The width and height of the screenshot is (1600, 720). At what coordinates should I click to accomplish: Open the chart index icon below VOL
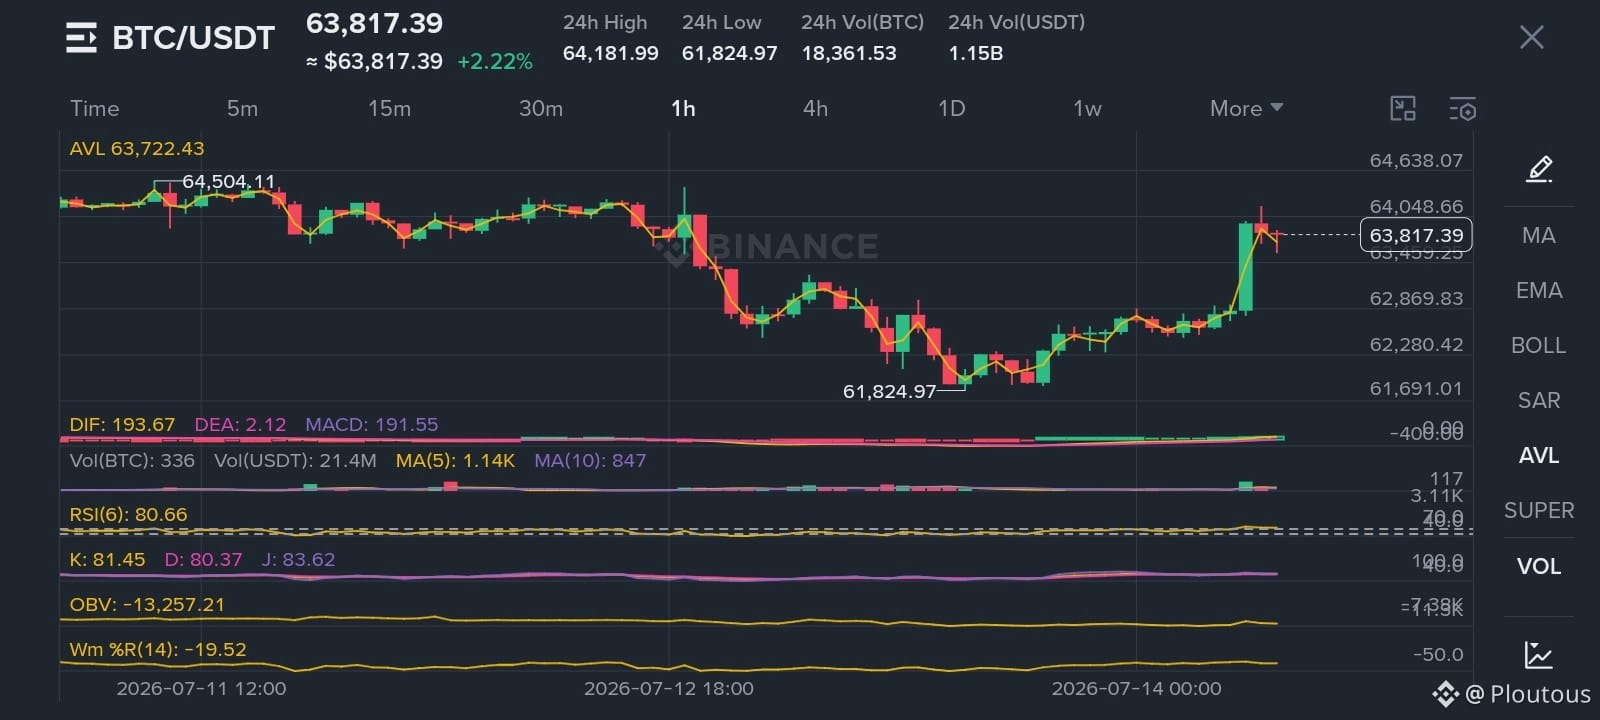[x=1538, y=655]
